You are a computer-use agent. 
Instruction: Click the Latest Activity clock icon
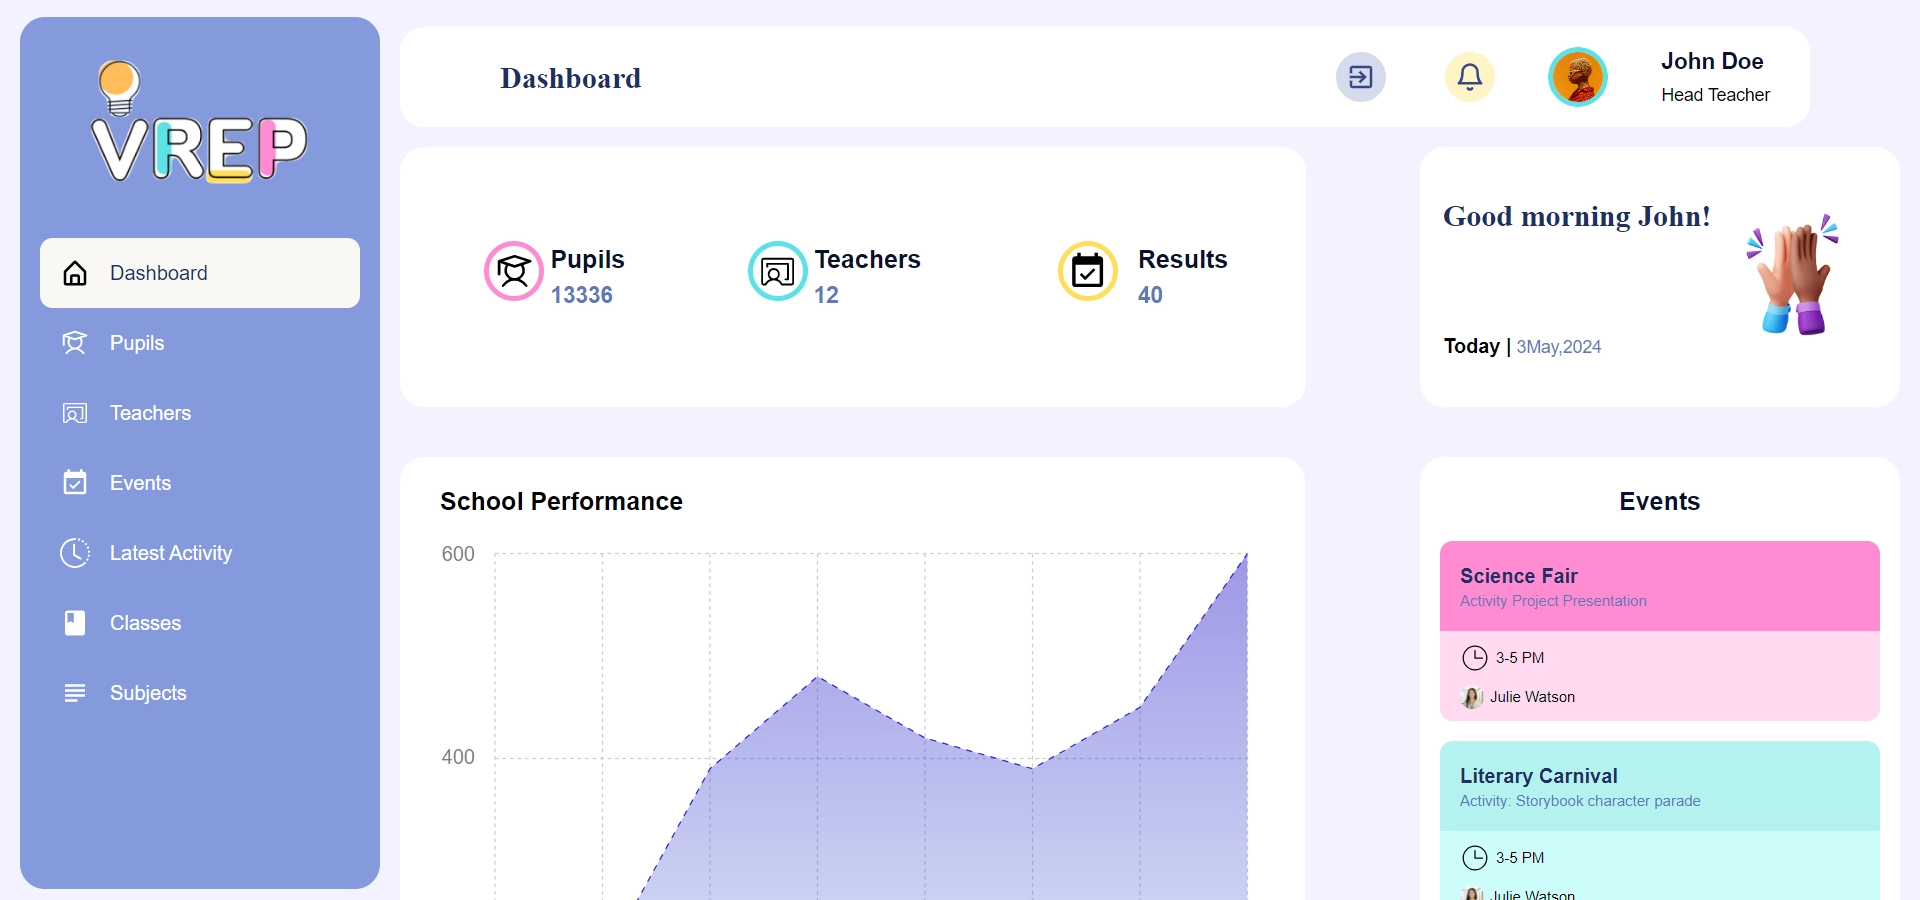pos(75,553)
